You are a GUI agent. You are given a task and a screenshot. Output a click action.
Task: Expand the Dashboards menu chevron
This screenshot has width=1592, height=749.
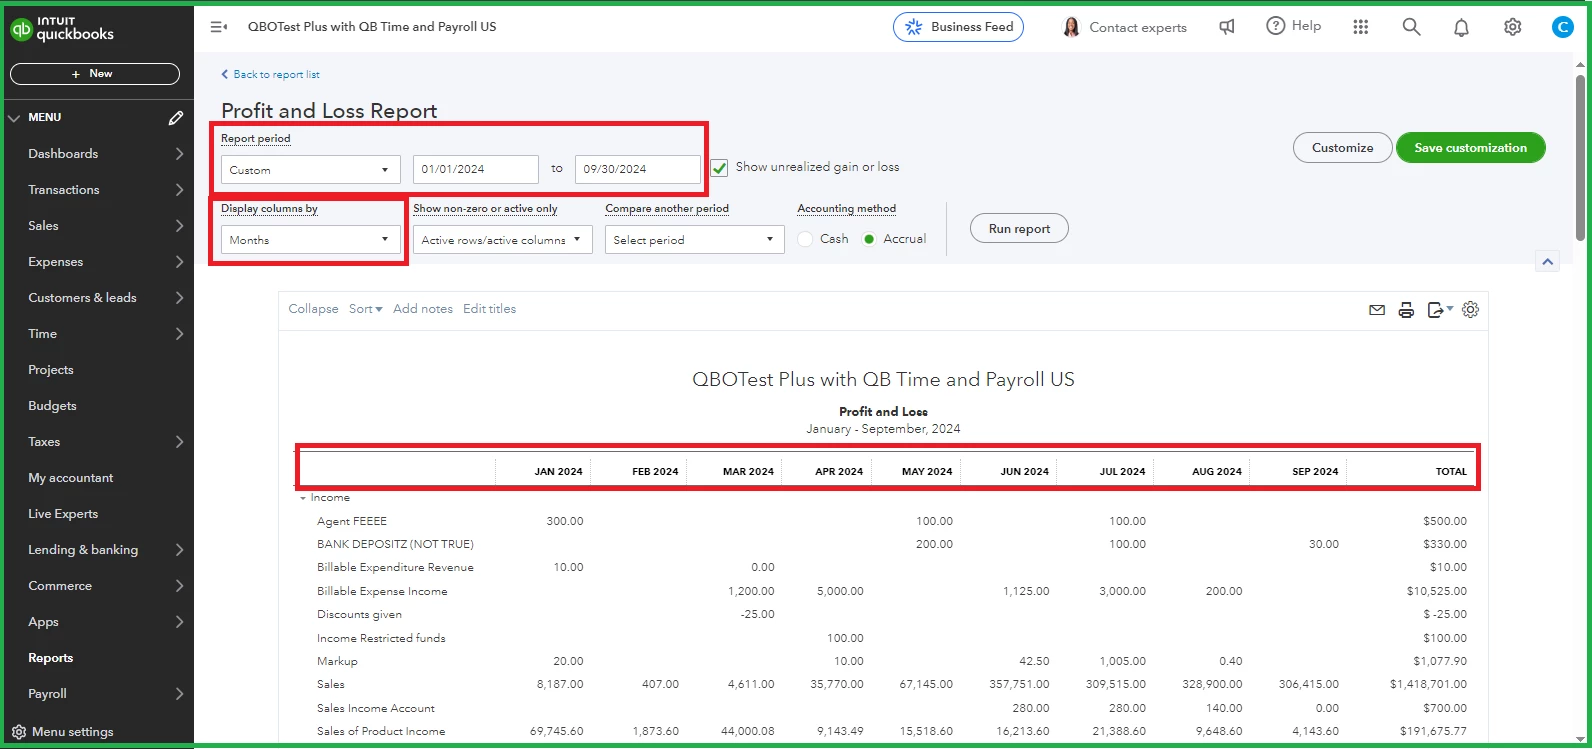point(179,154)
